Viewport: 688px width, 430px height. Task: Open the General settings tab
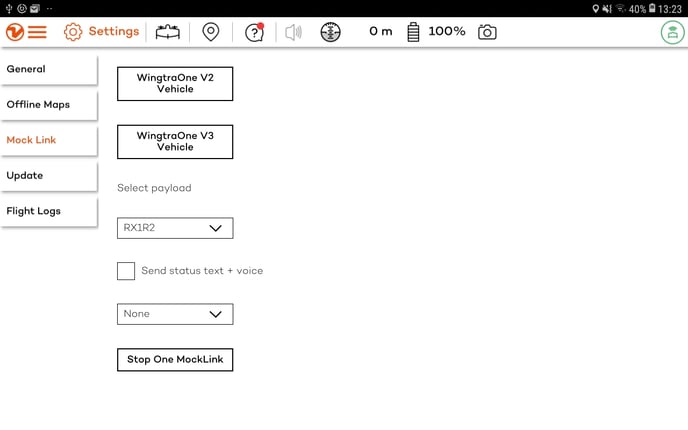click(49, 69)
